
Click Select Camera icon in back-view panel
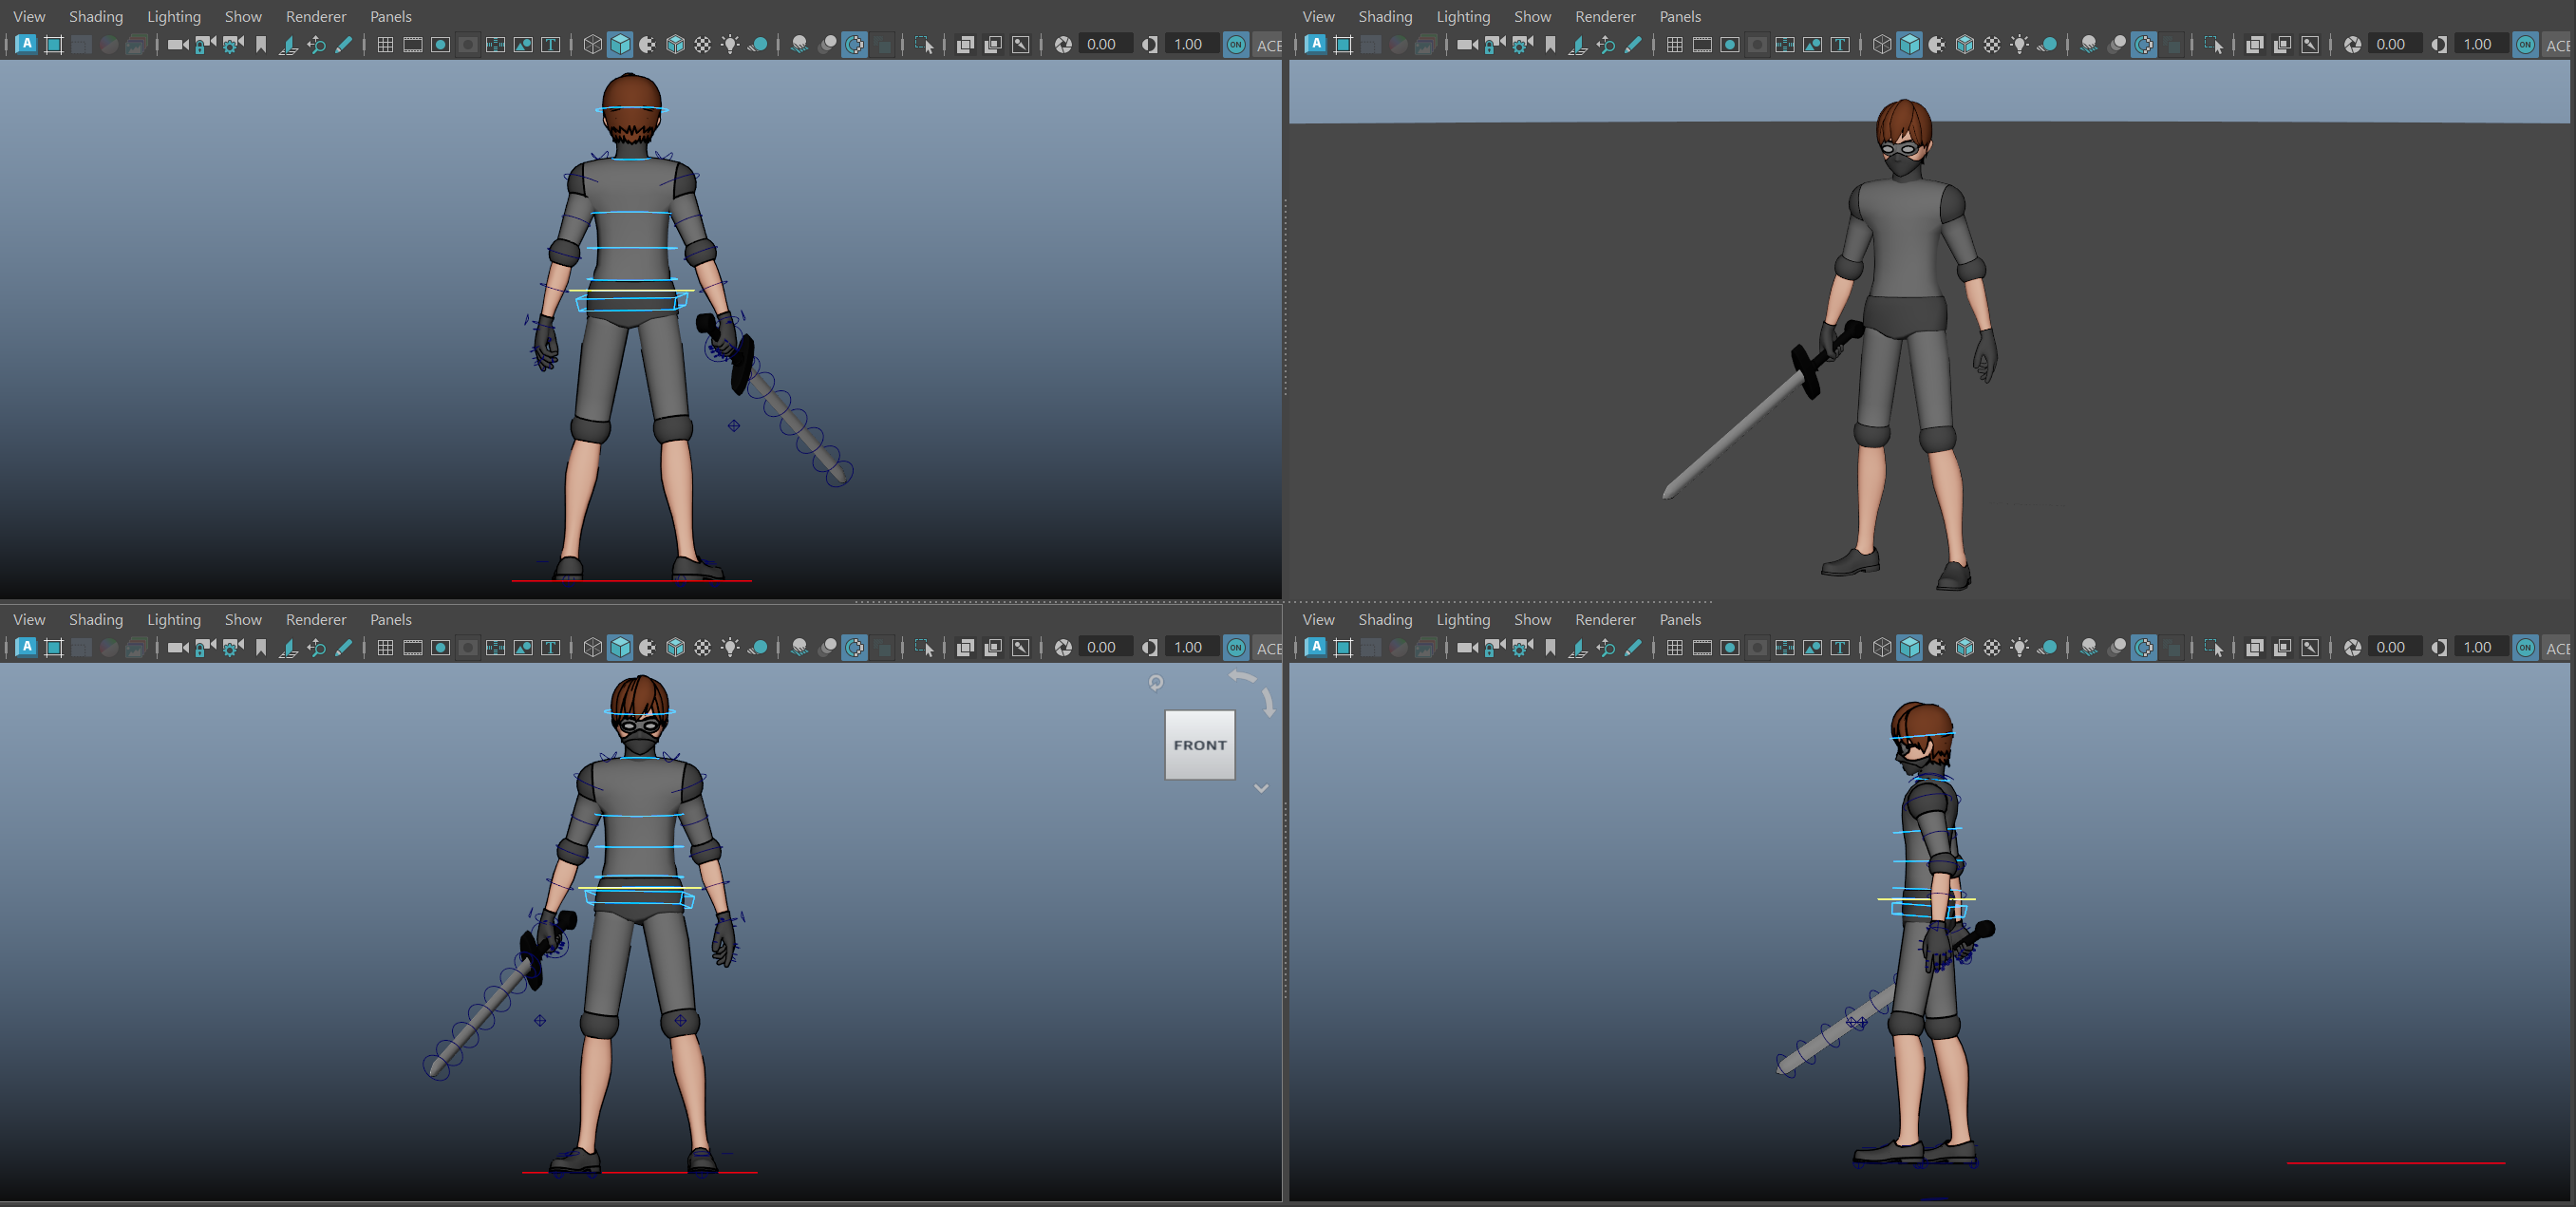(x=178, y=45)
